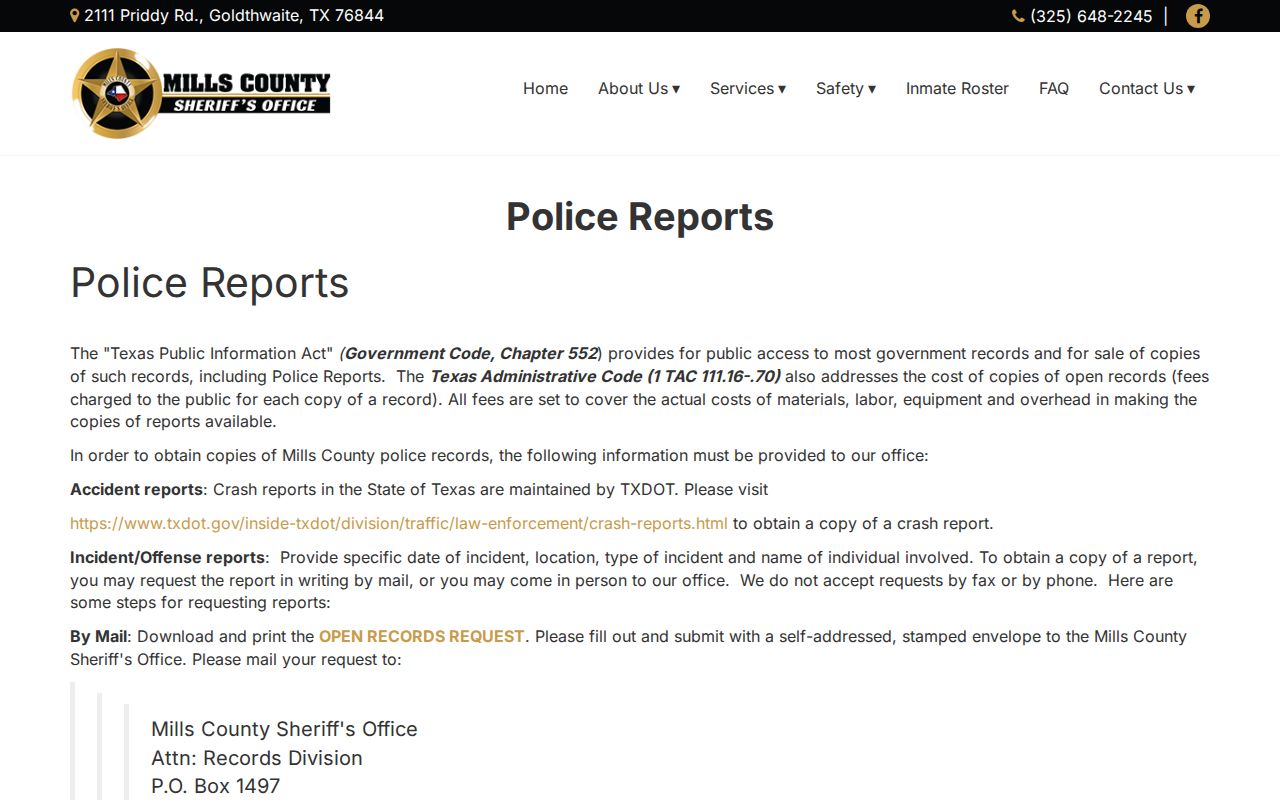Viewport: 1280px width, 800px height.
Task: Expand the About Us menu
Action: 639,88
